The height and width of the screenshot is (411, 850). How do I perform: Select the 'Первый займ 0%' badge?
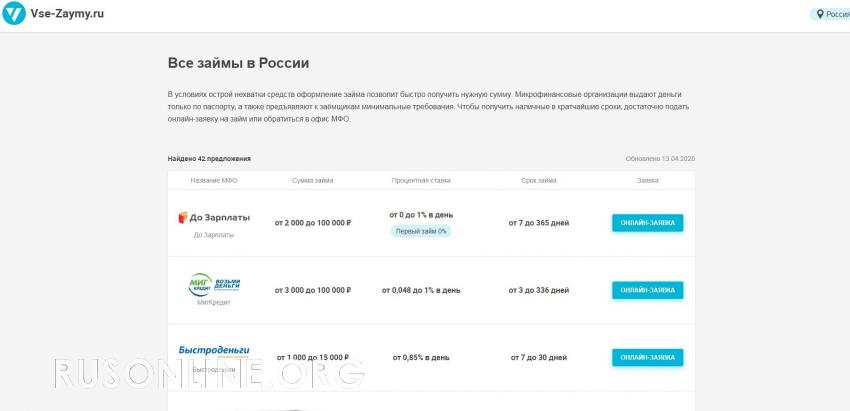[x=421, y=231]
